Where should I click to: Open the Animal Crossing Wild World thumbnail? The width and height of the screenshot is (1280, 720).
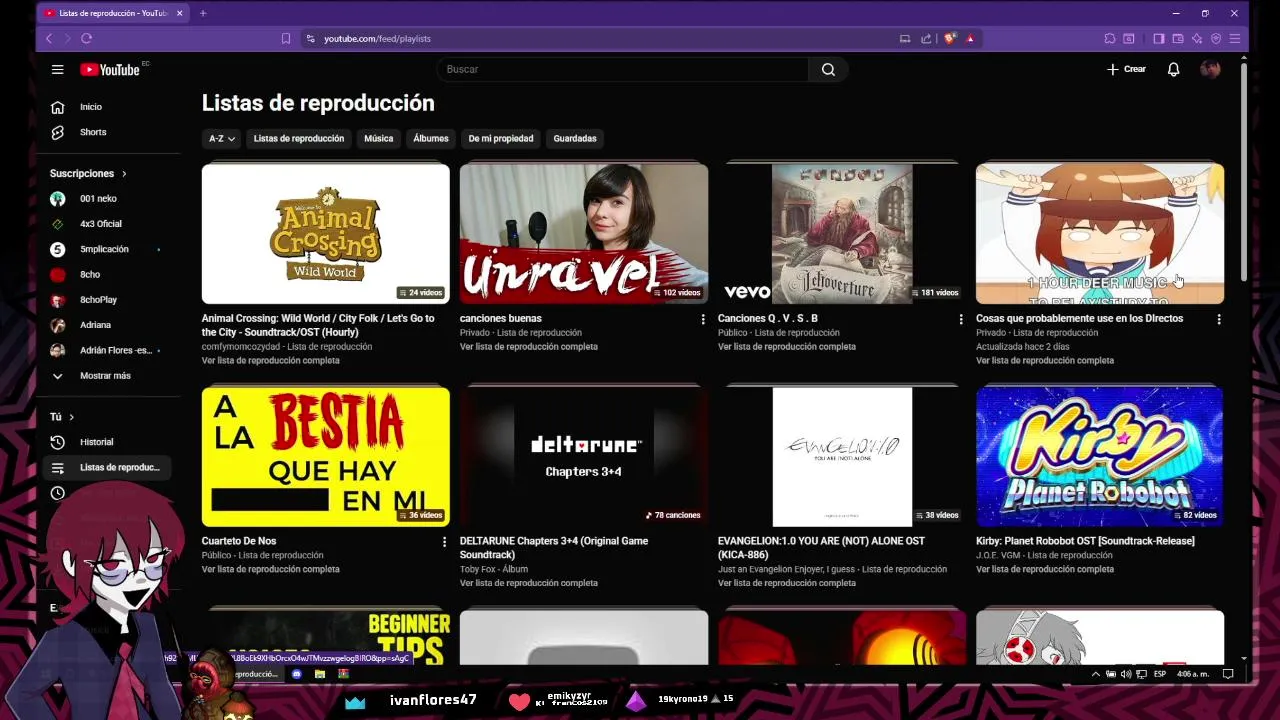pyautogui.click(x=326, y=234)
